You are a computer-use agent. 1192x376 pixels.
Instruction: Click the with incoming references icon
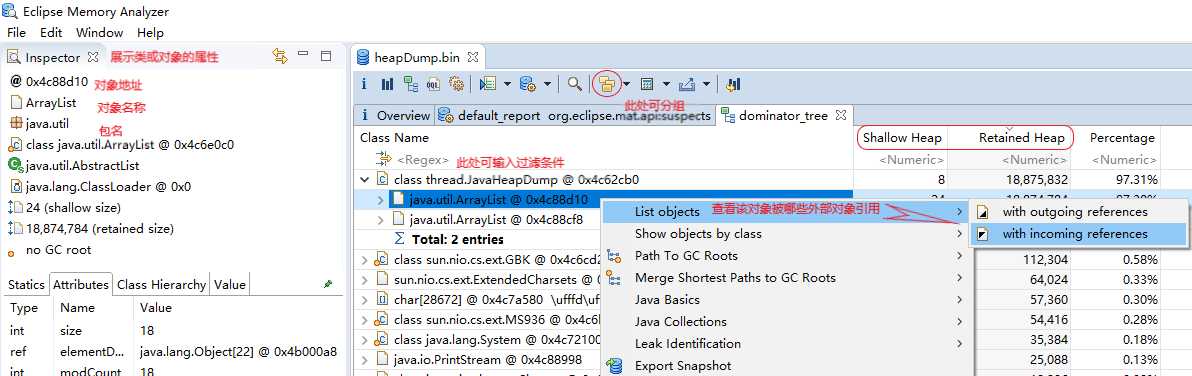983,234
